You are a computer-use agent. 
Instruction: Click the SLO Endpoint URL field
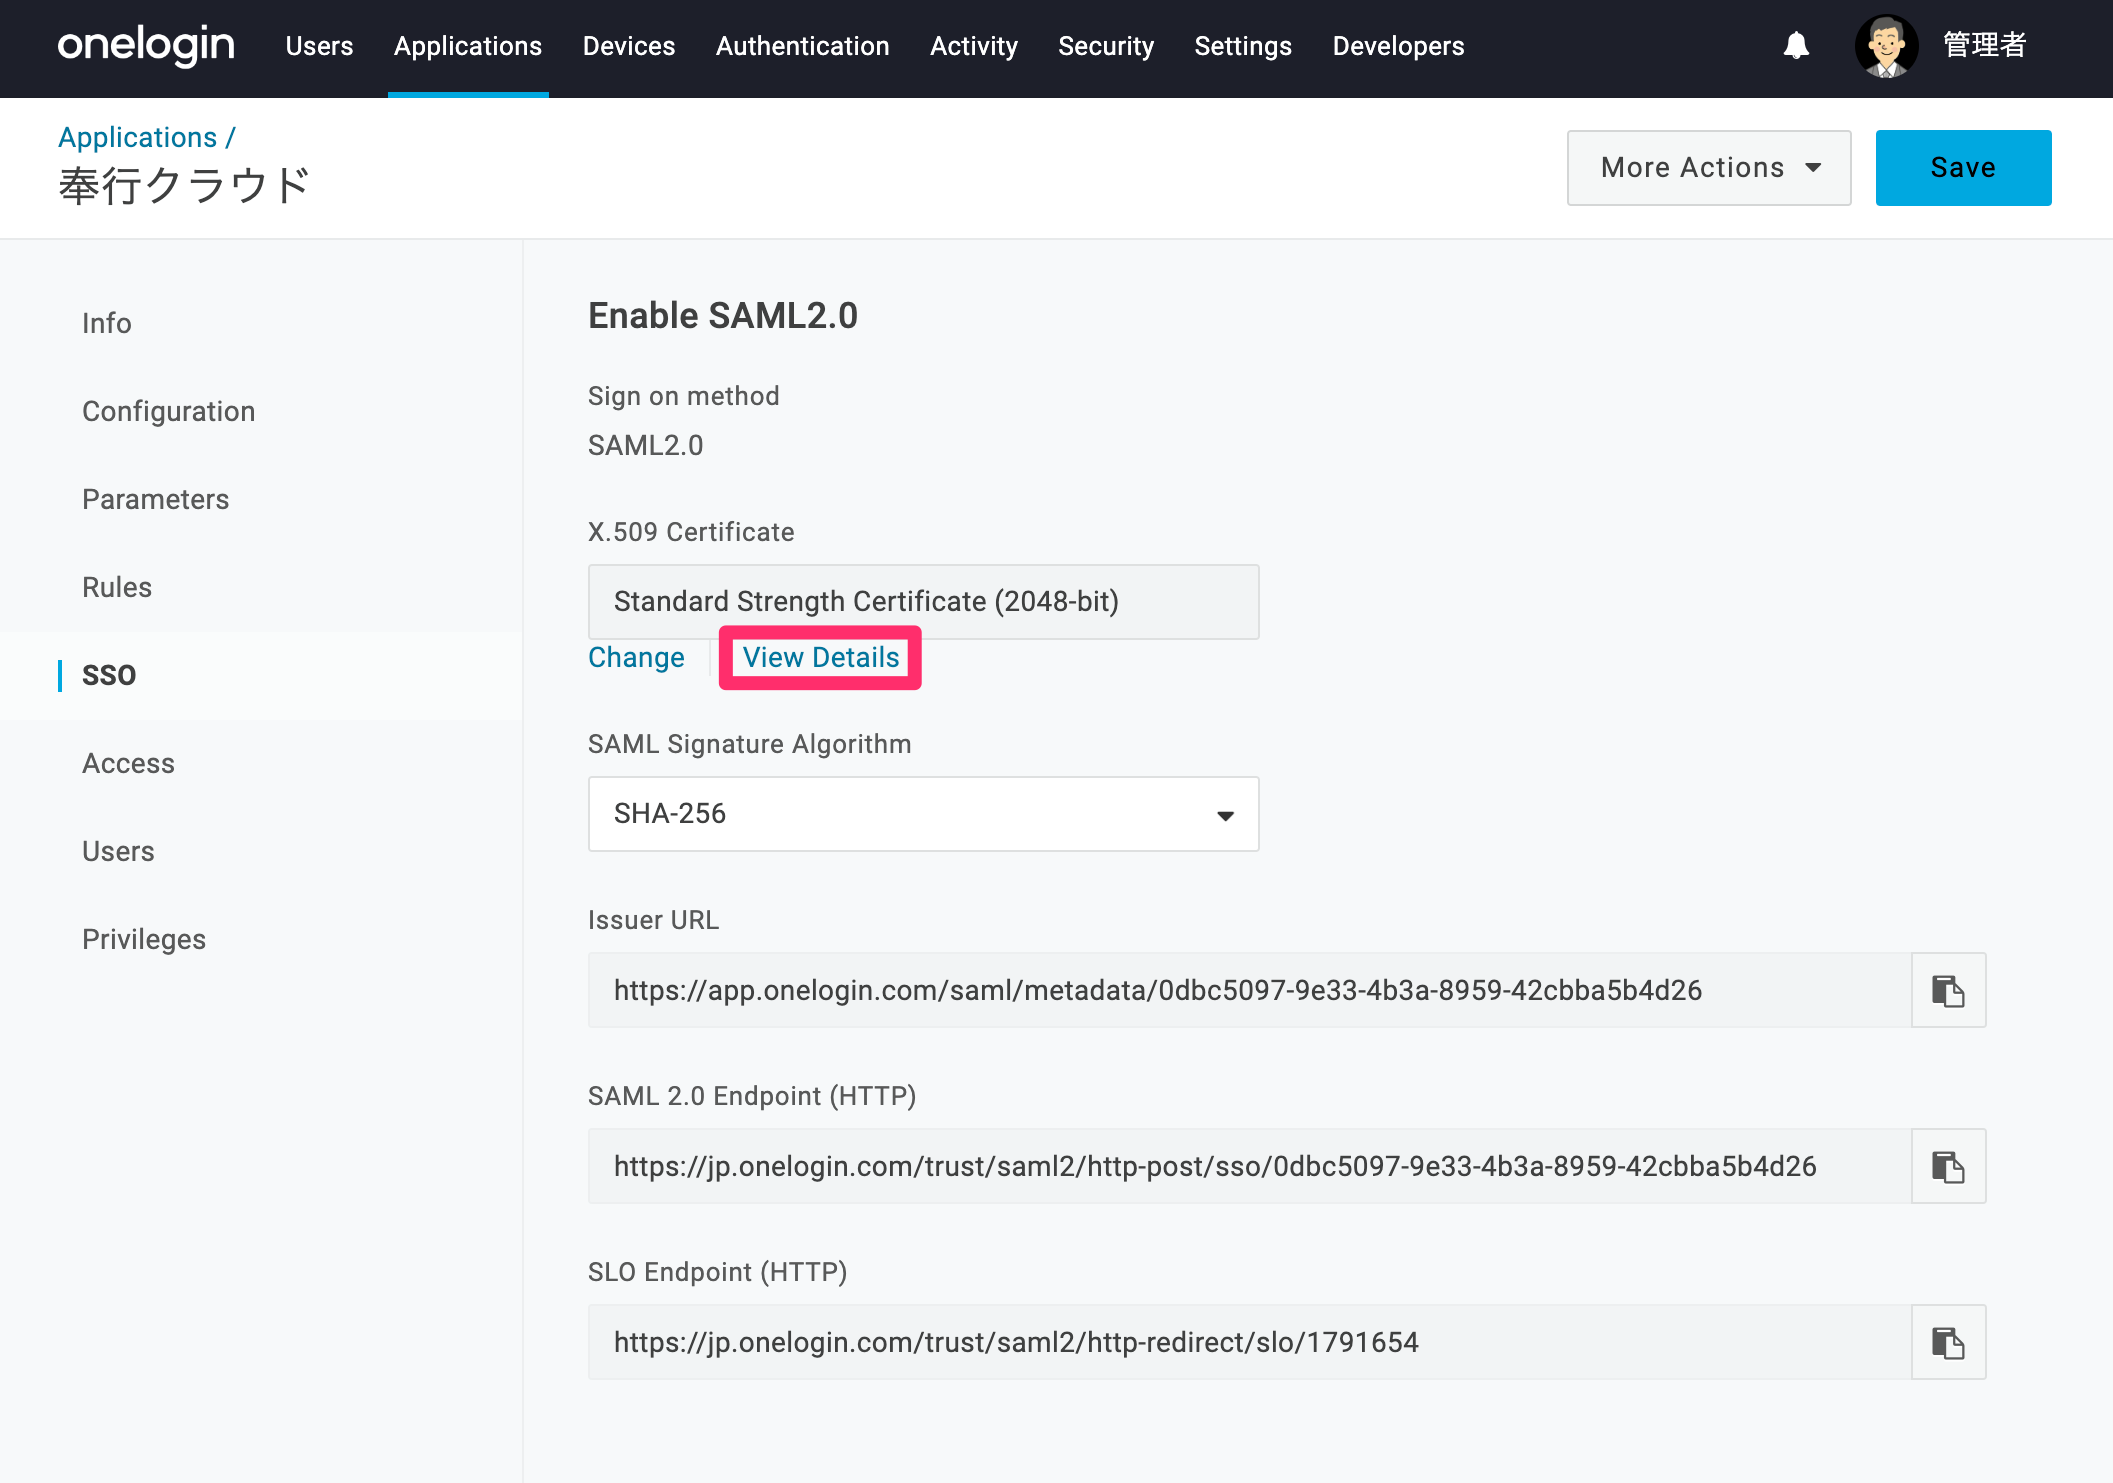1250,1342
